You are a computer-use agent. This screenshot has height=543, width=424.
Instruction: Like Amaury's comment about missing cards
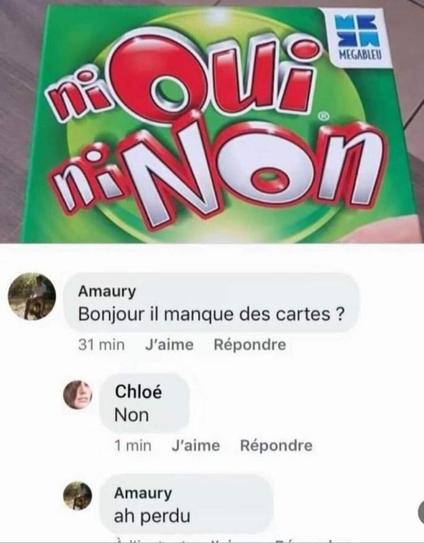(x=169, y=345)
